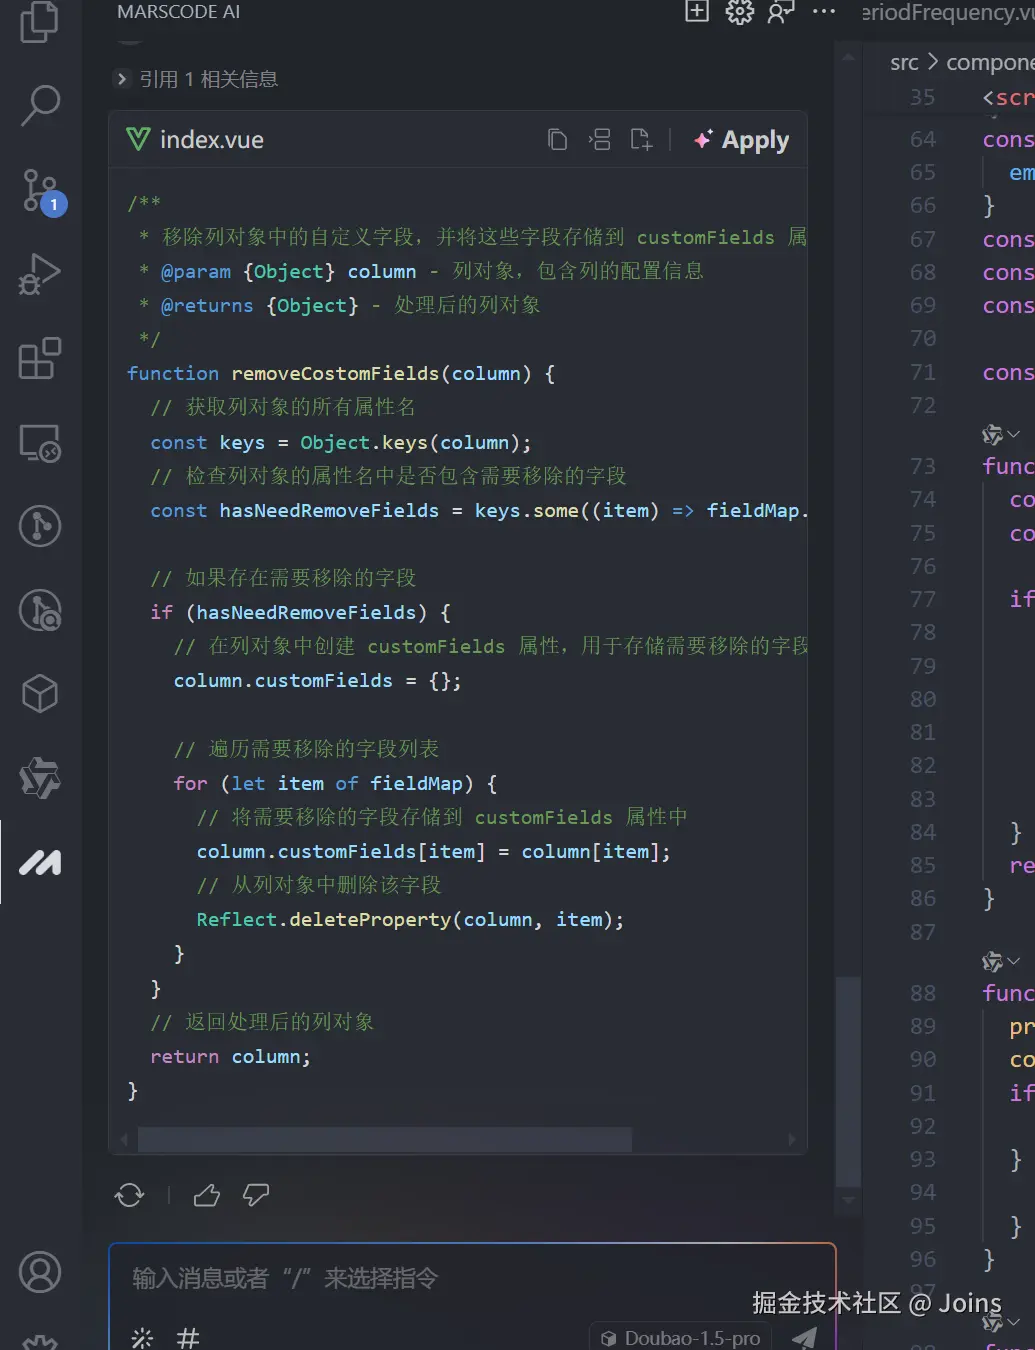Screen dimensions: 1035x1350
Task: Click the Reflect.deleteProperty line
Action: click(x=410, y=920)
